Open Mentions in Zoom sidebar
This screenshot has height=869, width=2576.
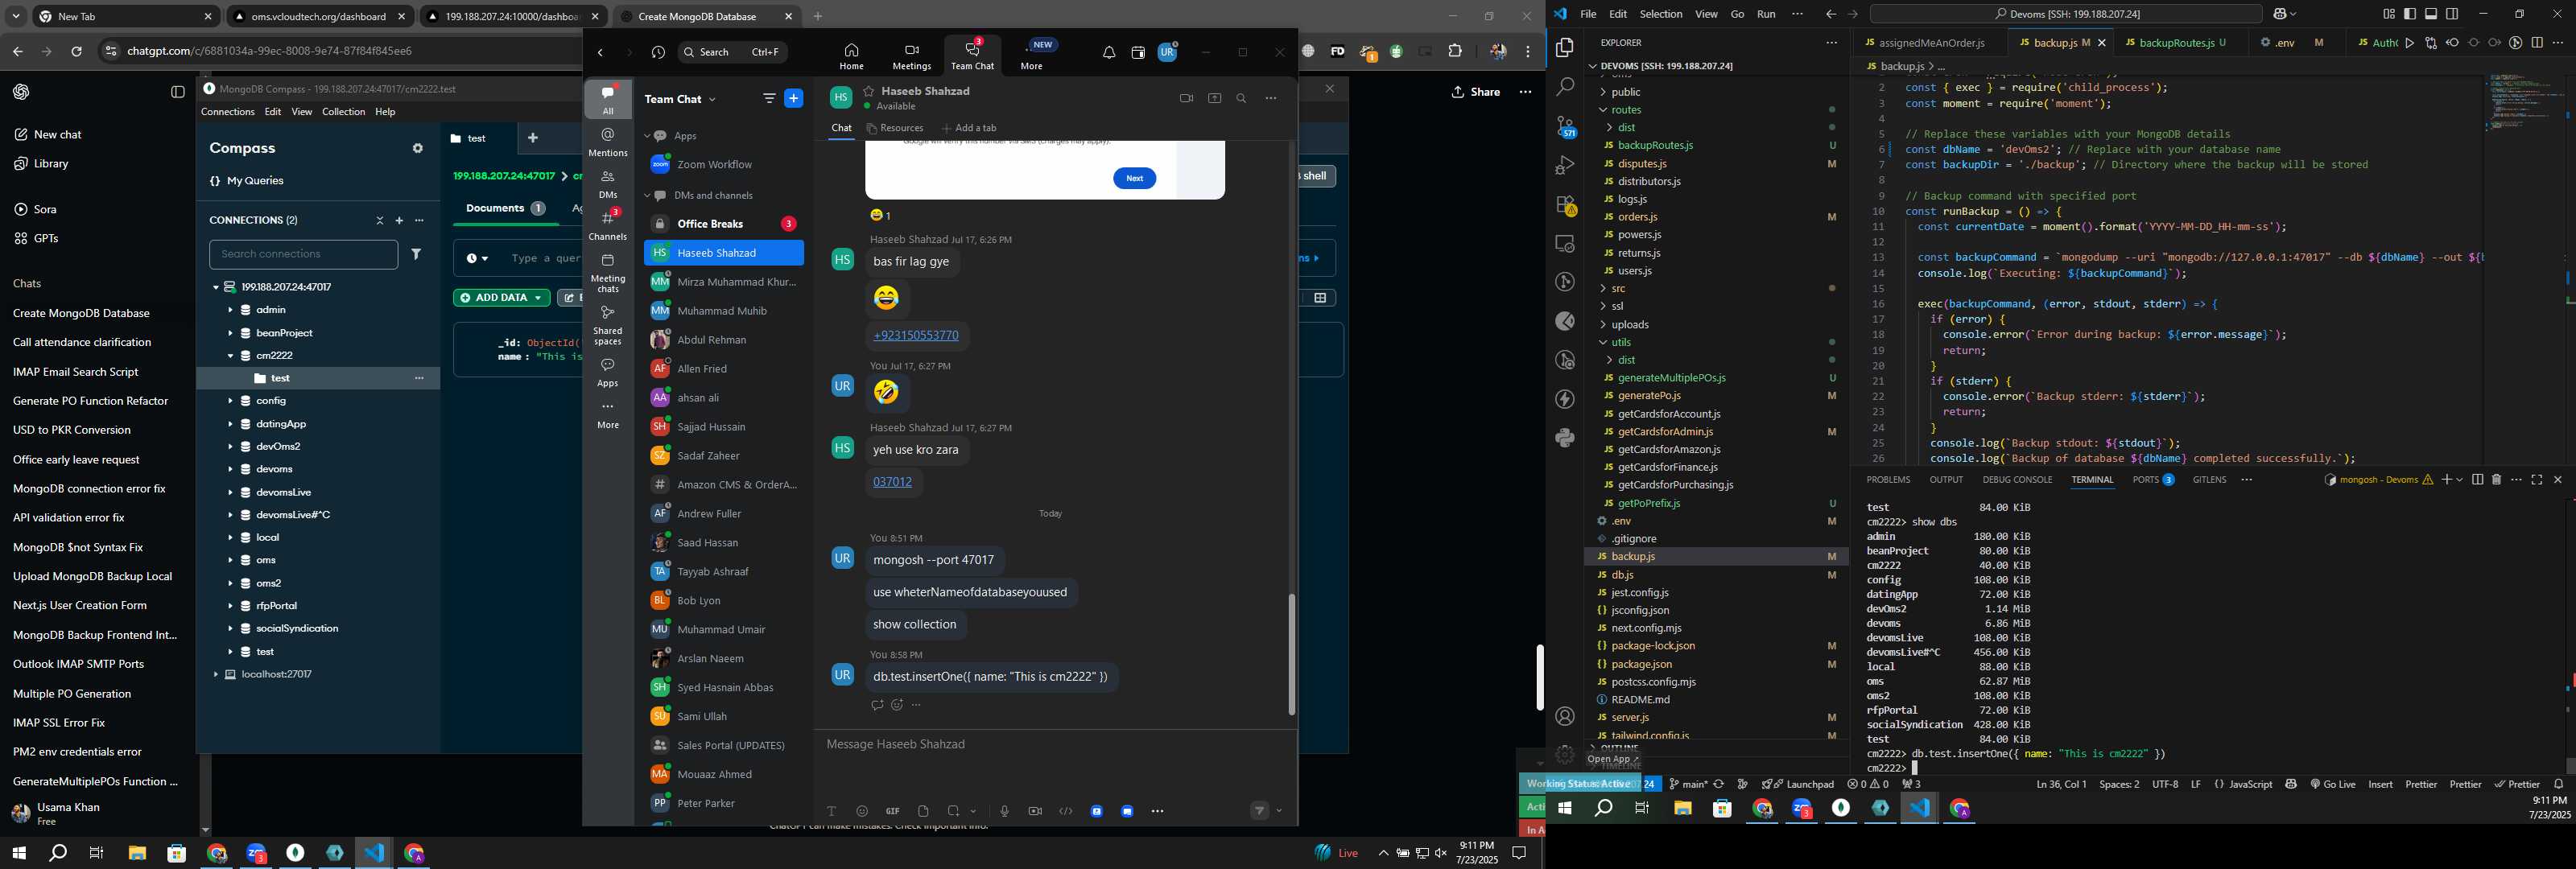click(608, 142)
